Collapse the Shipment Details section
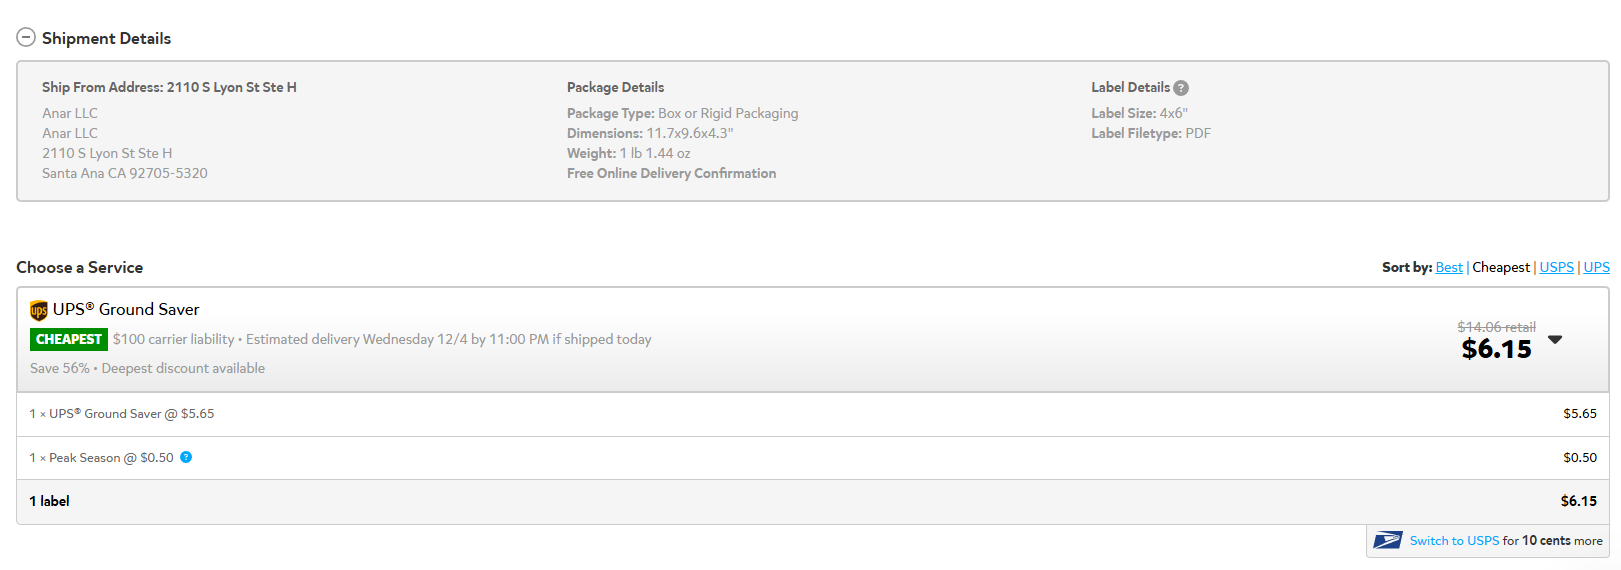This screenshot has width=1621, height=570. click(26, 38)
